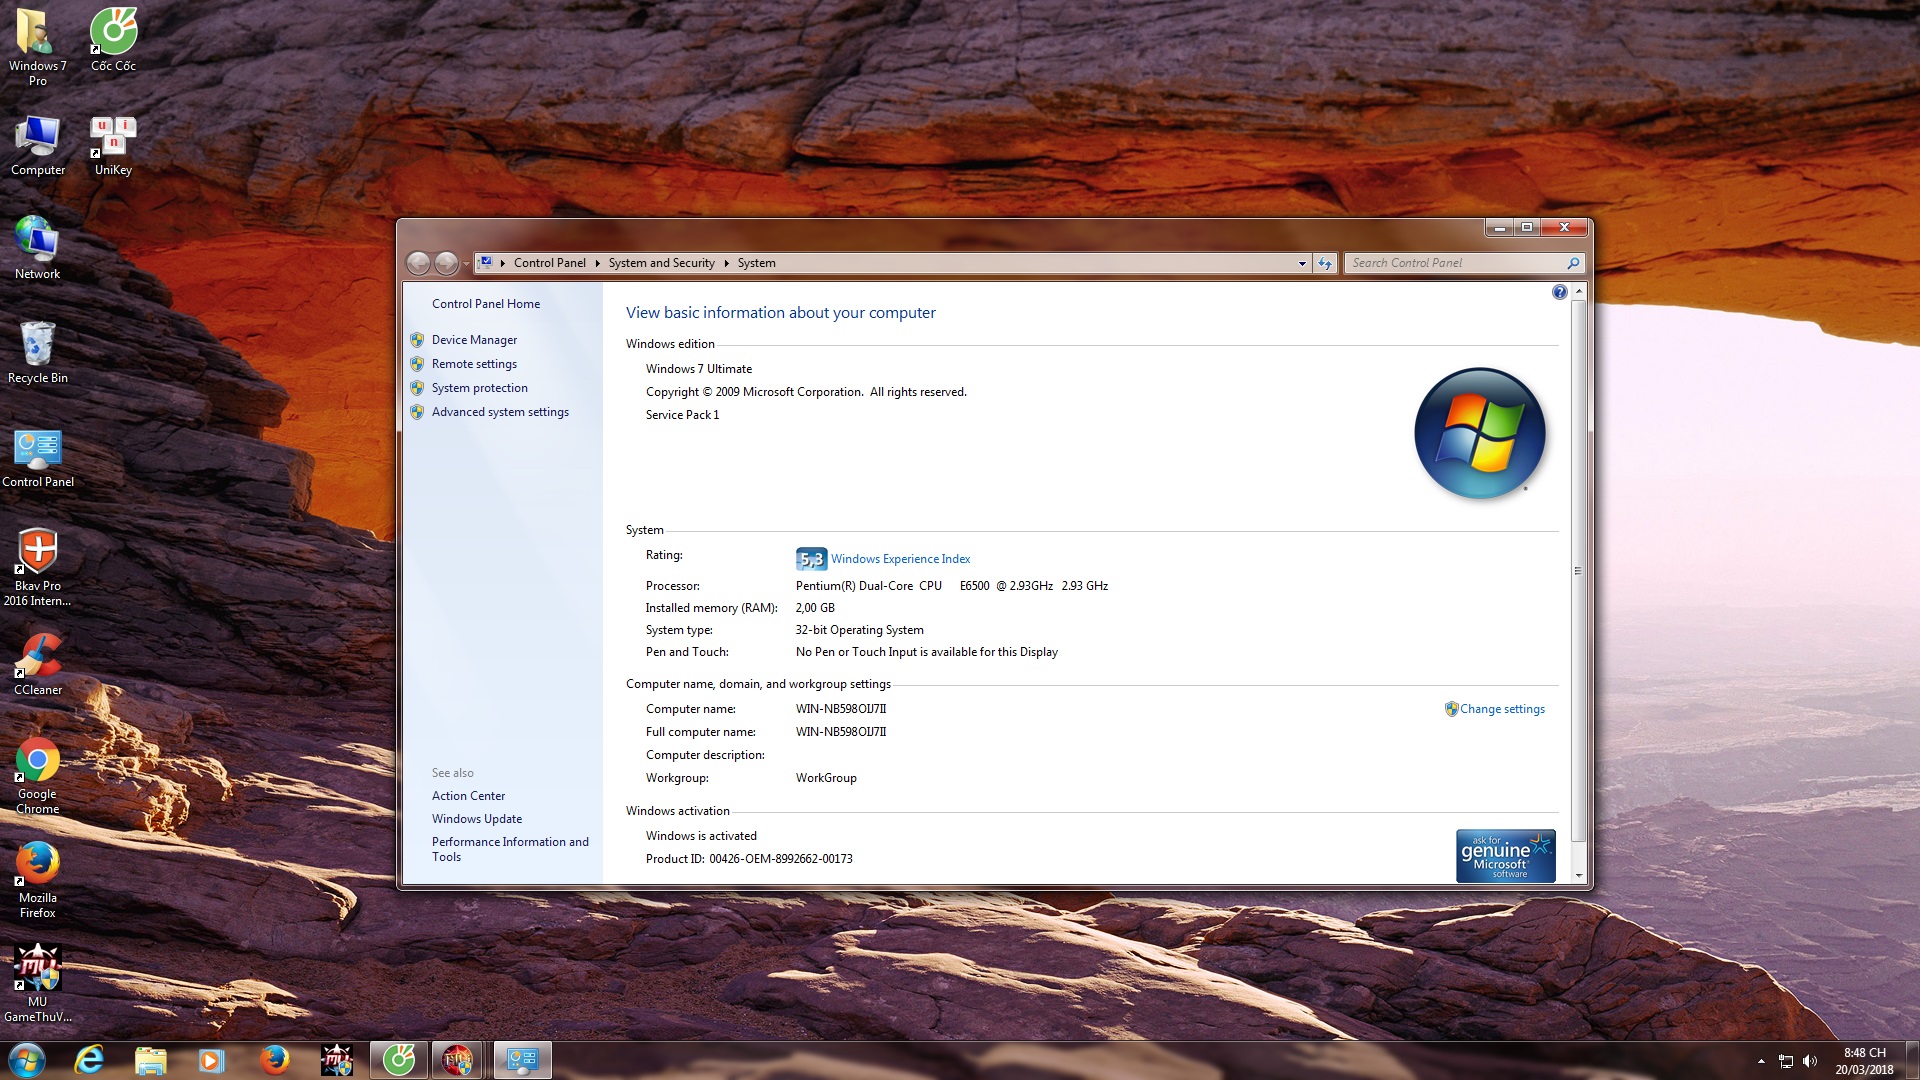This screenshot has height=1080, width=1920.
Task: Open Control Panel Home
Action: pyautogui.click(x=485, y=304)
